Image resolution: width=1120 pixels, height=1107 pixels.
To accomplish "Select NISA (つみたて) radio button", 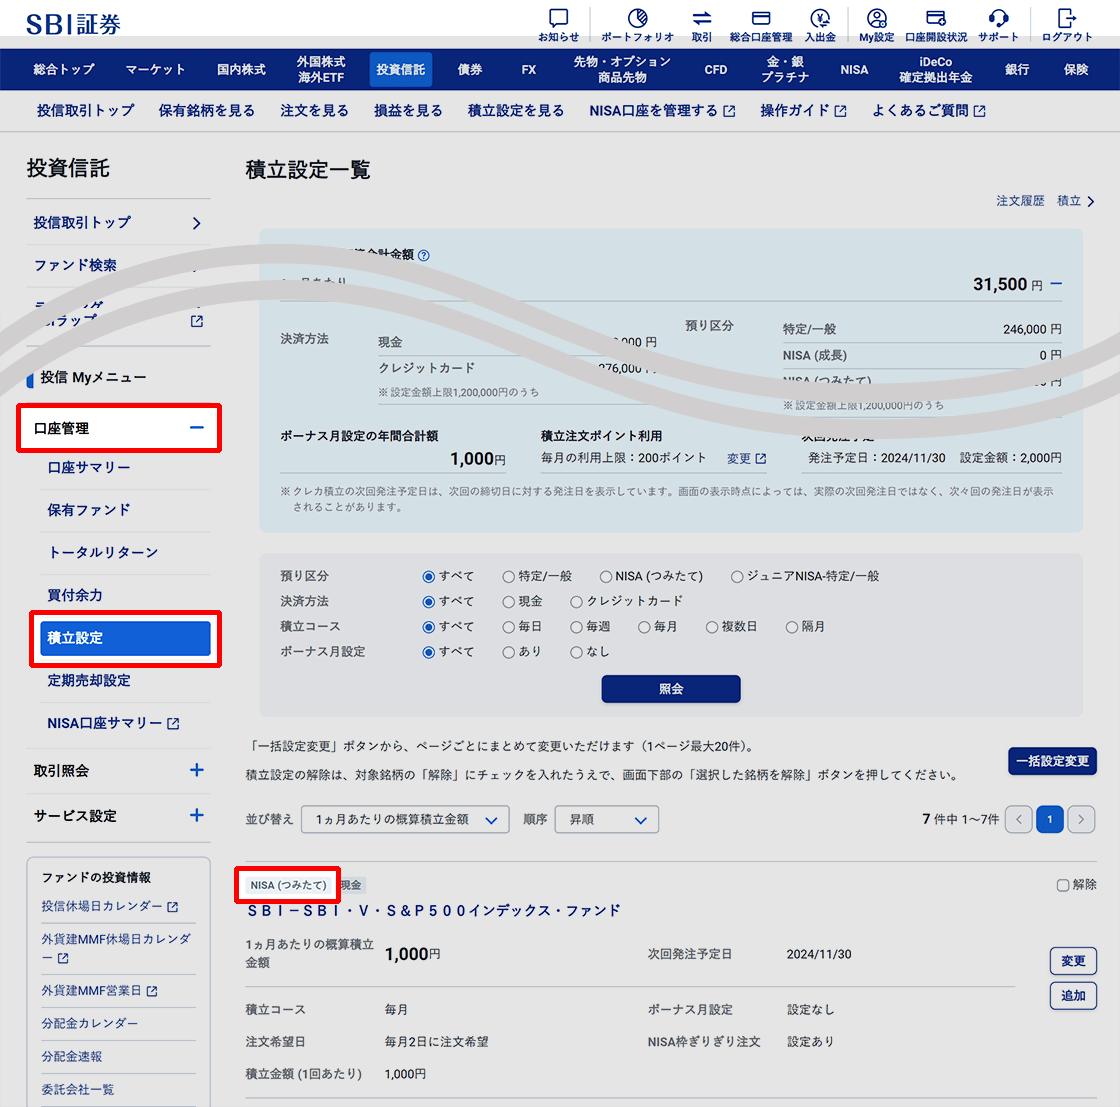I will click(x=606, y=576).
